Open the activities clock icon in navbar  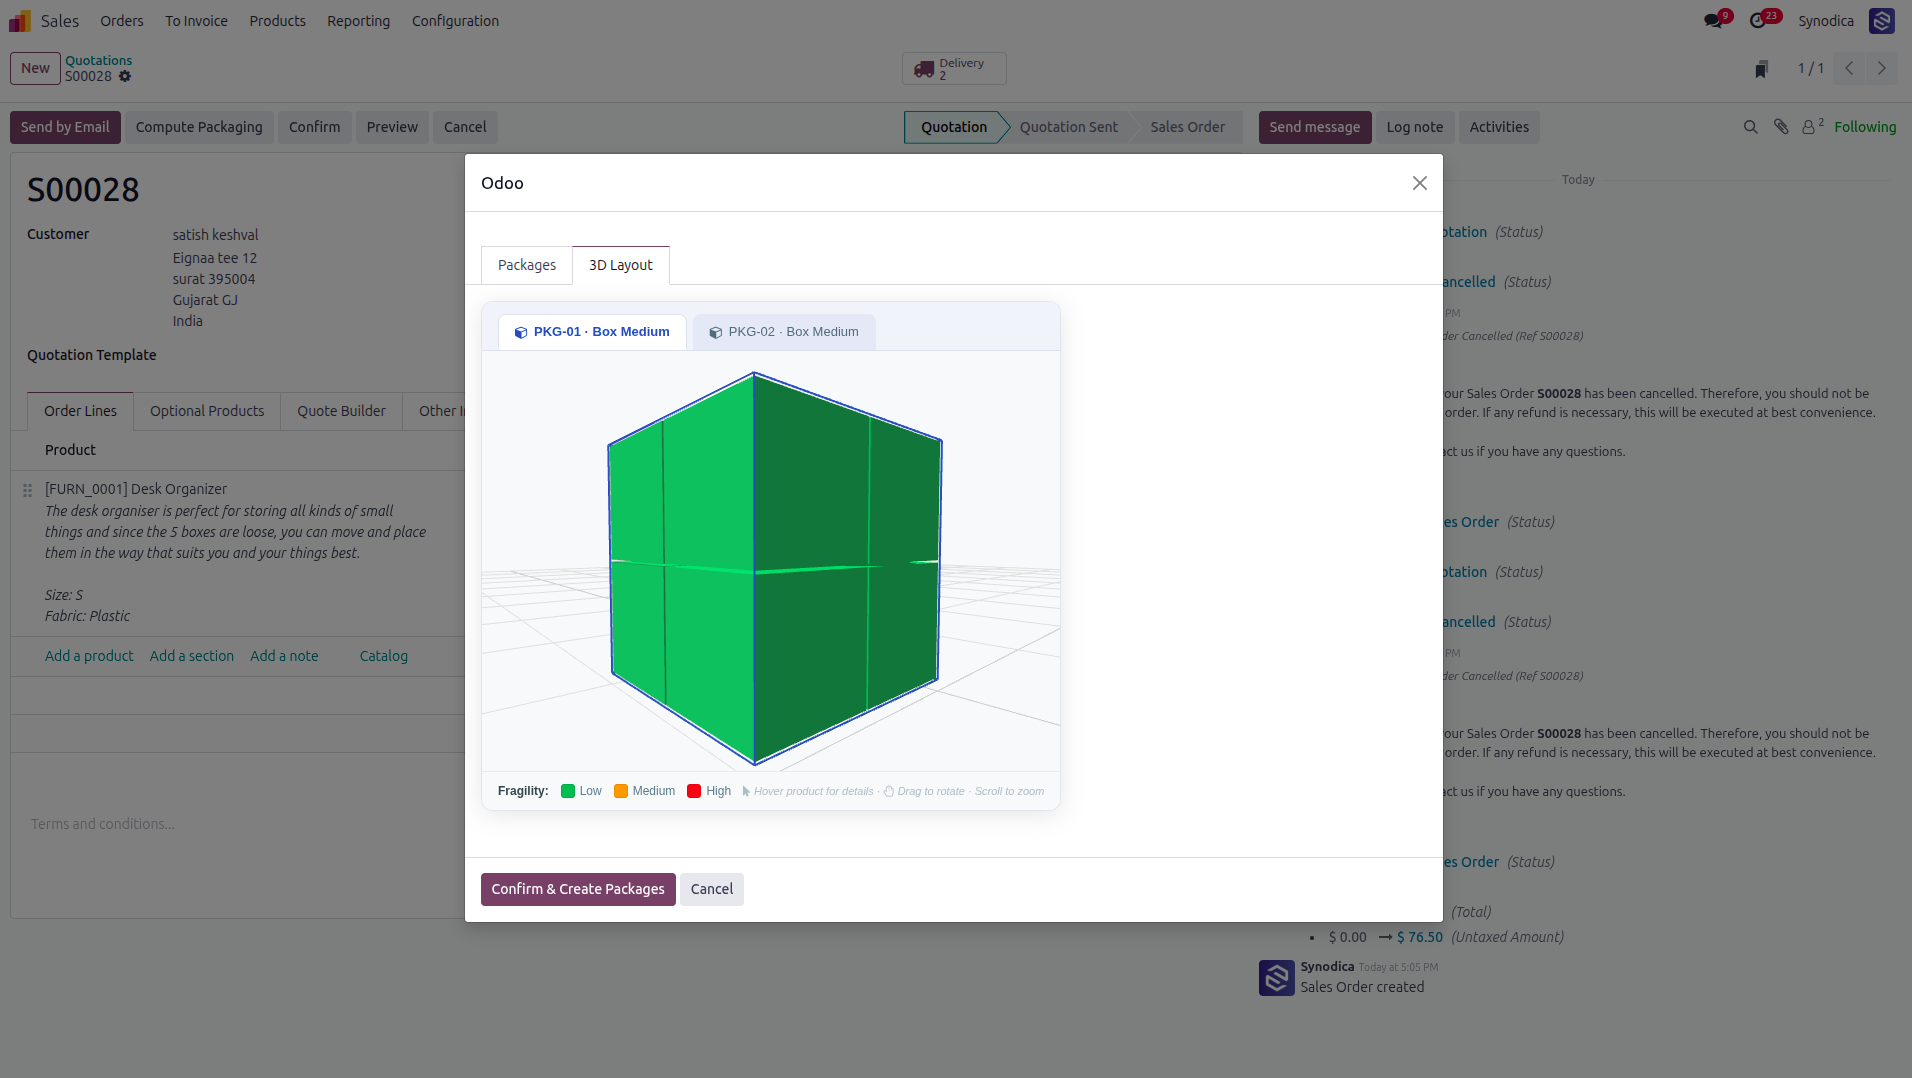[1758, 21]
